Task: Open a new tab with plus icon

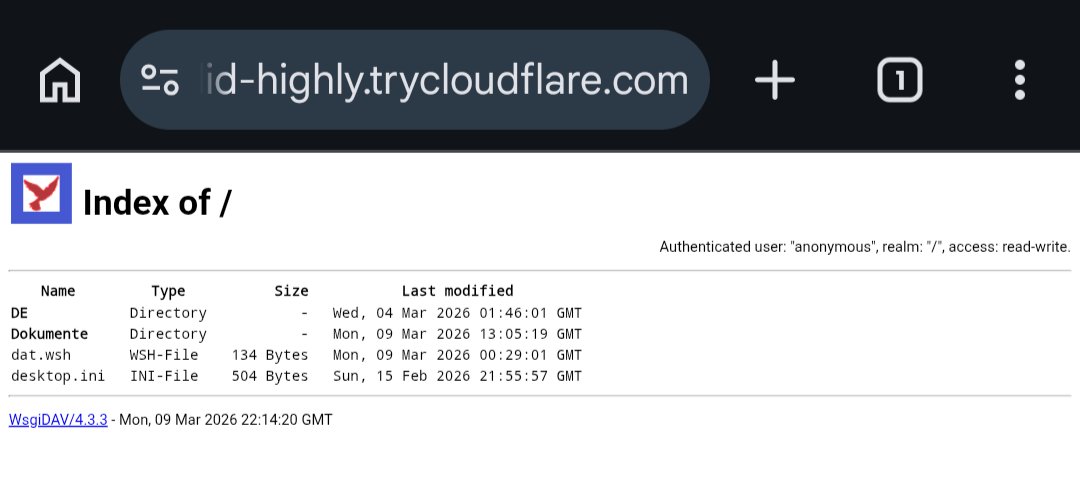Action: pyautogui.click(x=774, y=80)
